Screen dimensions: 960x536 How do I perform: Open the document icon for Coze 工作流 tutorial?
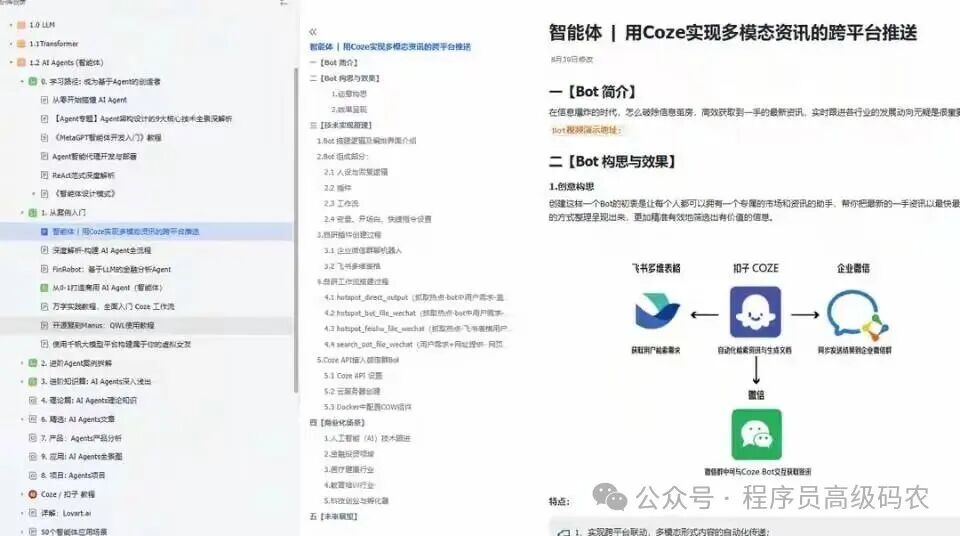44,306
